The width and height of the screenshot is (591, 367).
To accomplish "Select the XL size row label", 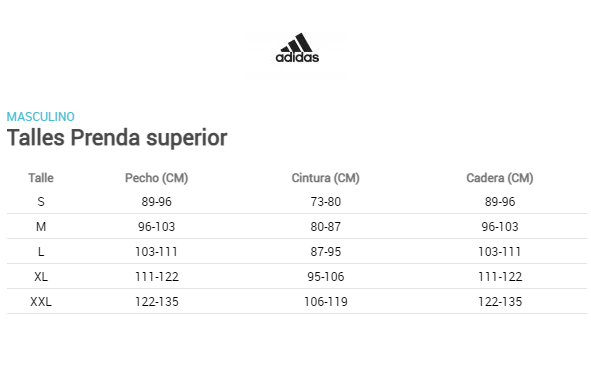I will tap(41, 277).
